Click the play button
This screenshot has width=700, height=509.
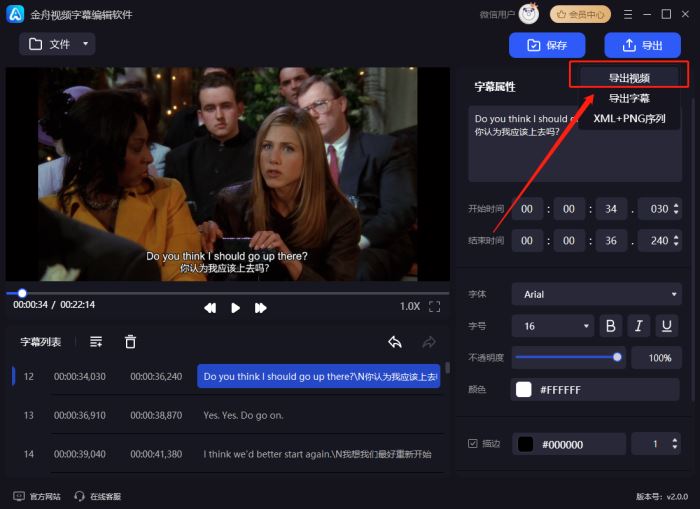[235, 308]
